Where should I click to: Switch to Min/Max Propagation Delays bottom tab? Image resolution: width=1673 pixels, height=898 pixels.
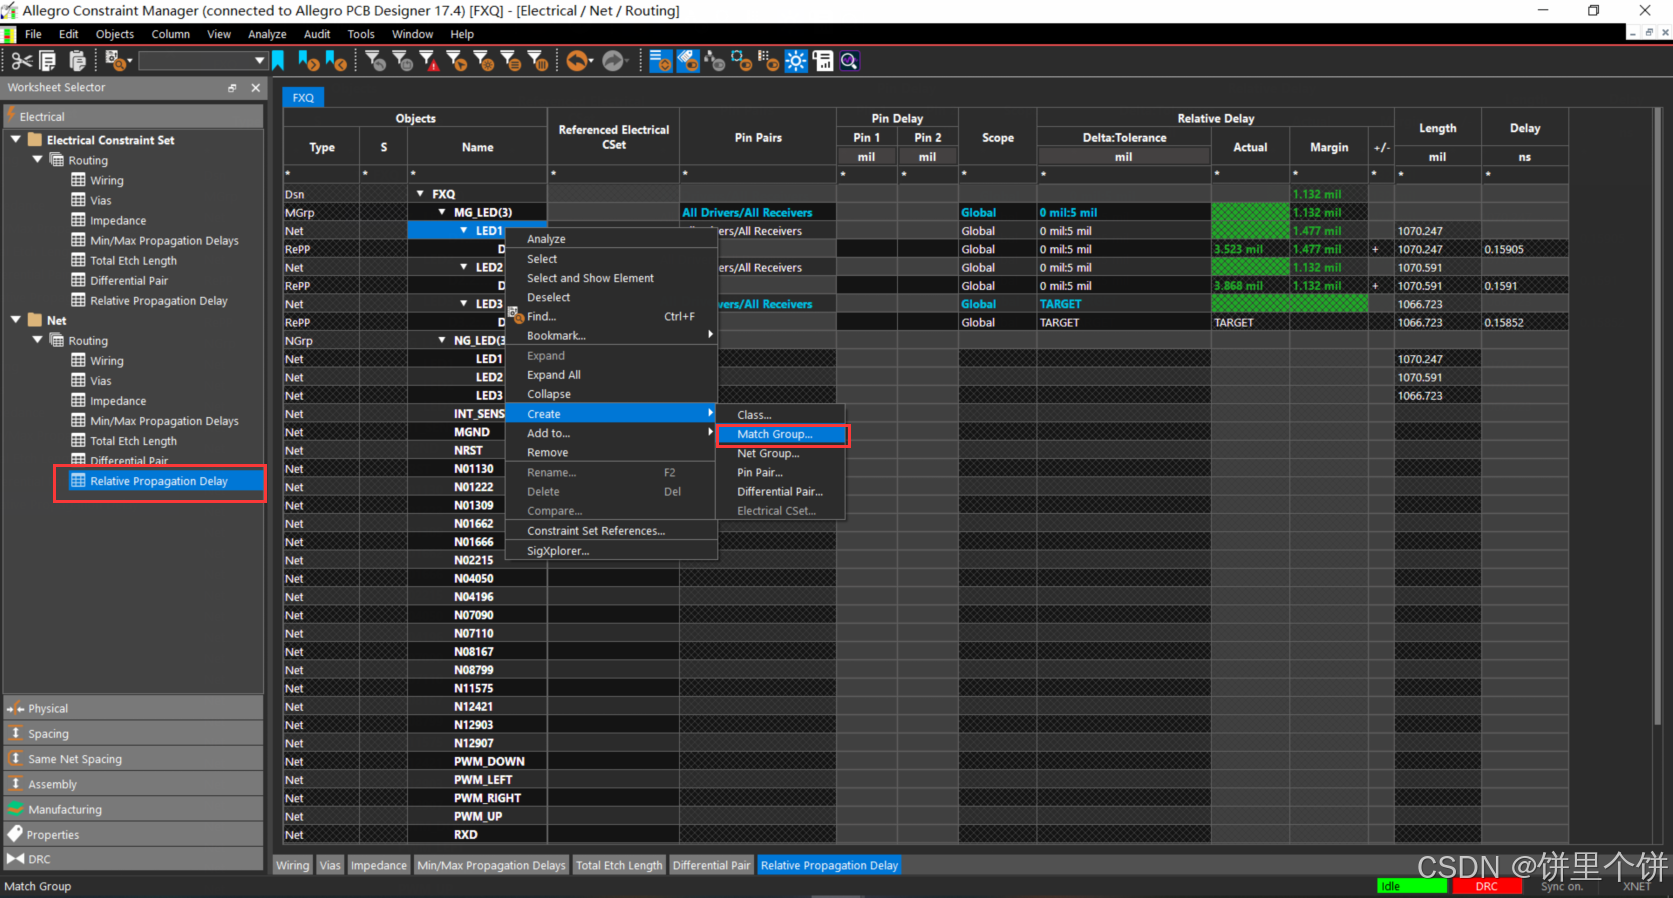tap(491, 865)
